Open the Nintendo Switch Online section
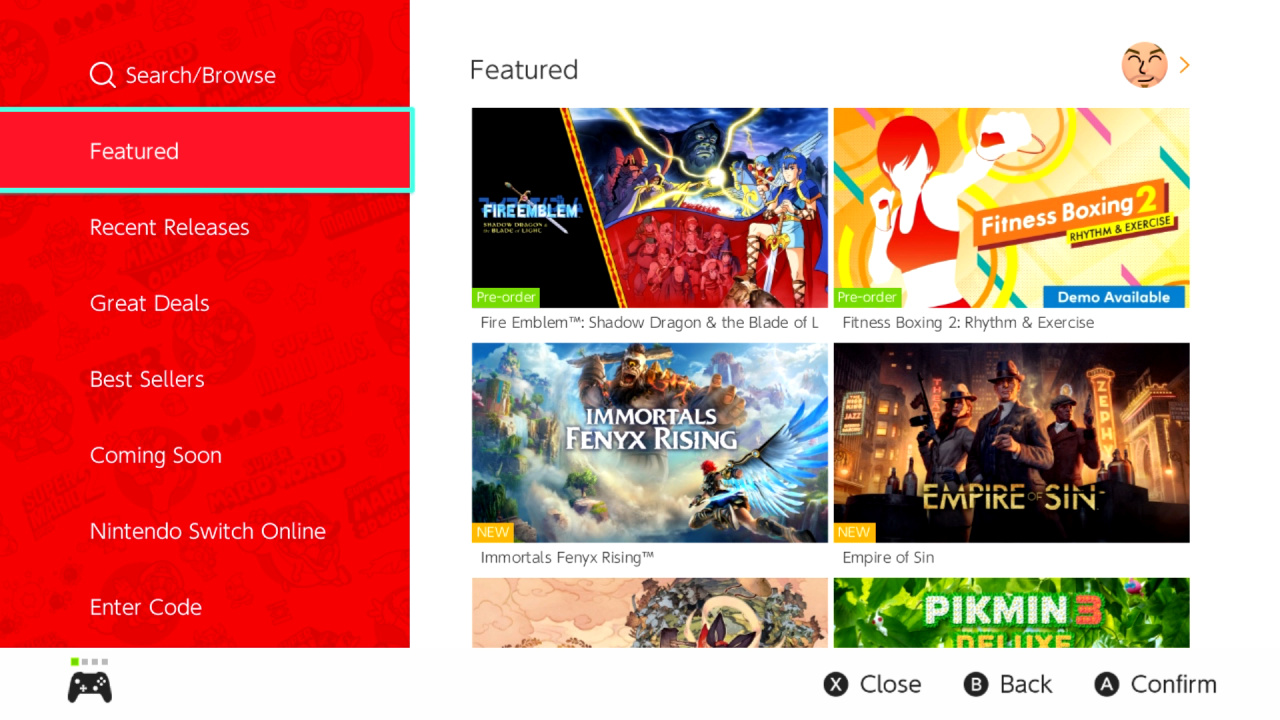Viewport: 1280px width, 720px height. 205,531
